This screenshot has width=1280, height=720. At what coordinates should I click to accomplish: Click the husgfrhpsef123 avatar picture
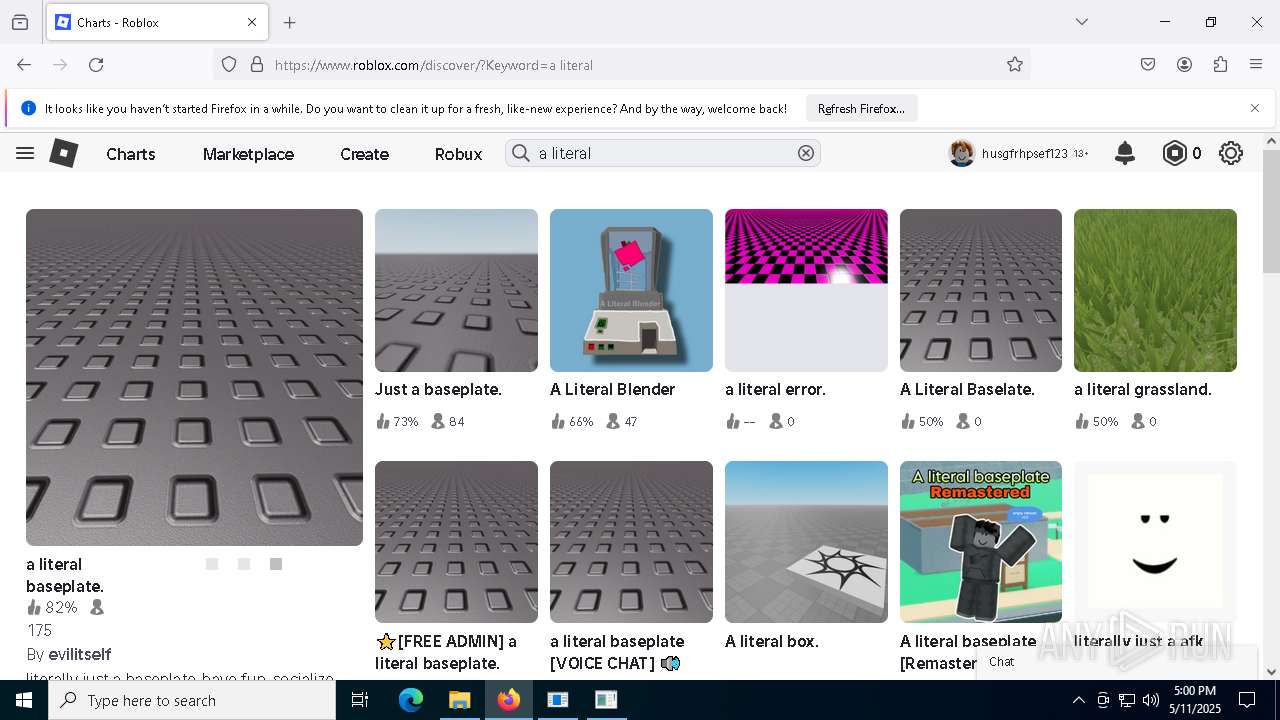(x=962, y=153)
